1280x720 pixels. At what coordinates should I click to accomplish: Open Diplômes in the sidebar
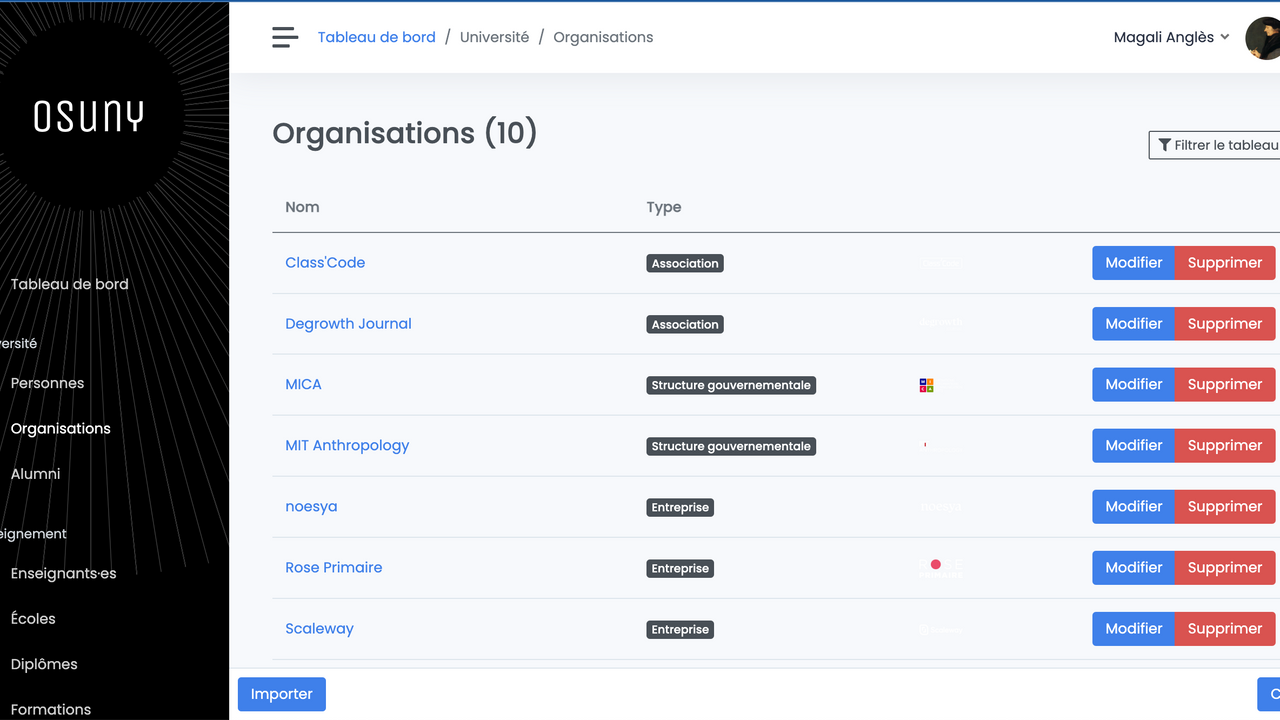[44, 663]
